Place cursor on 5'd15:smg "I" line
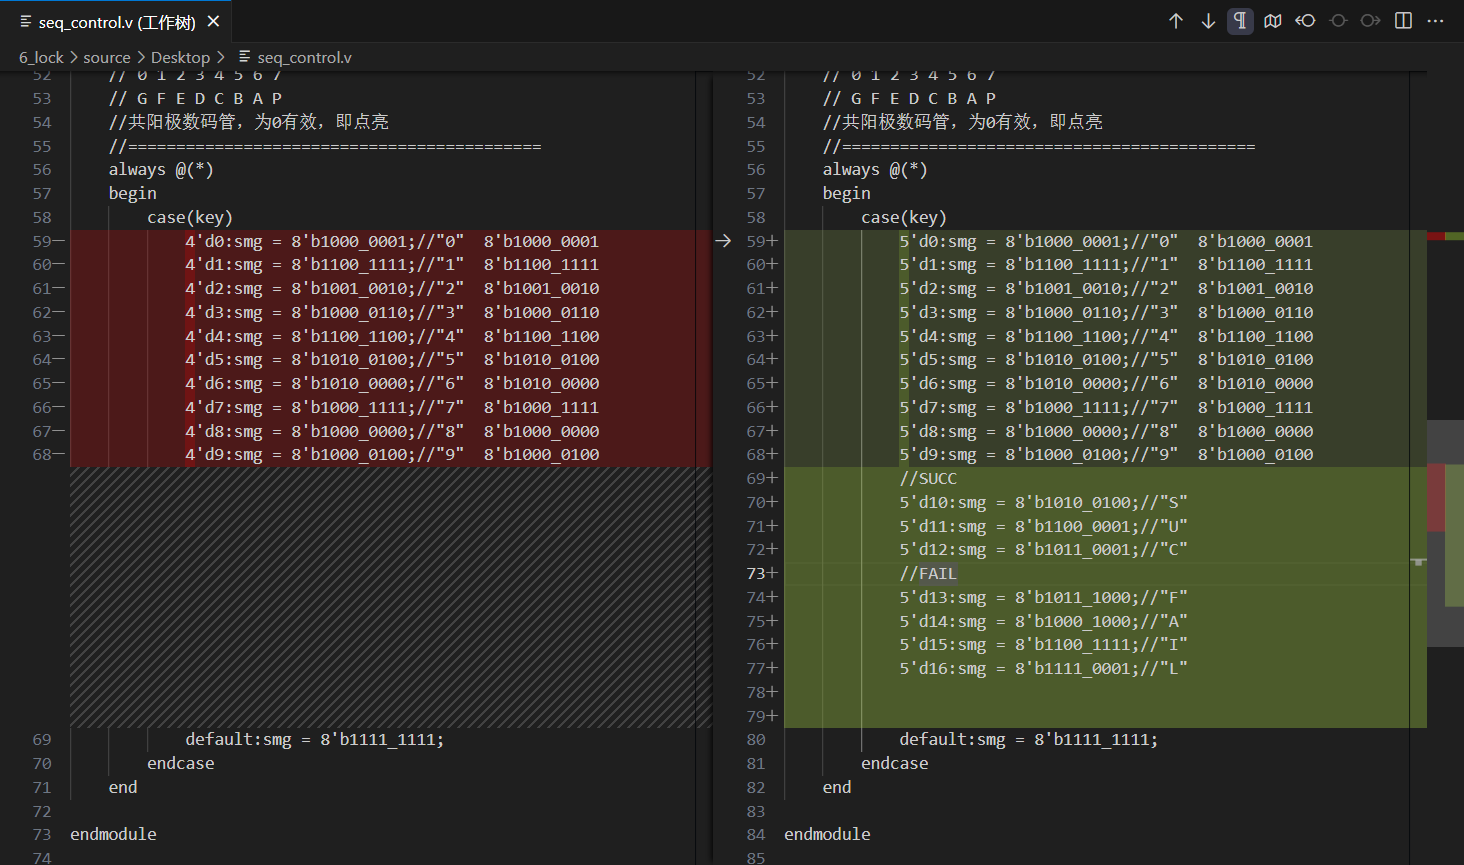1464x865 pixels. click(1043, 645)
